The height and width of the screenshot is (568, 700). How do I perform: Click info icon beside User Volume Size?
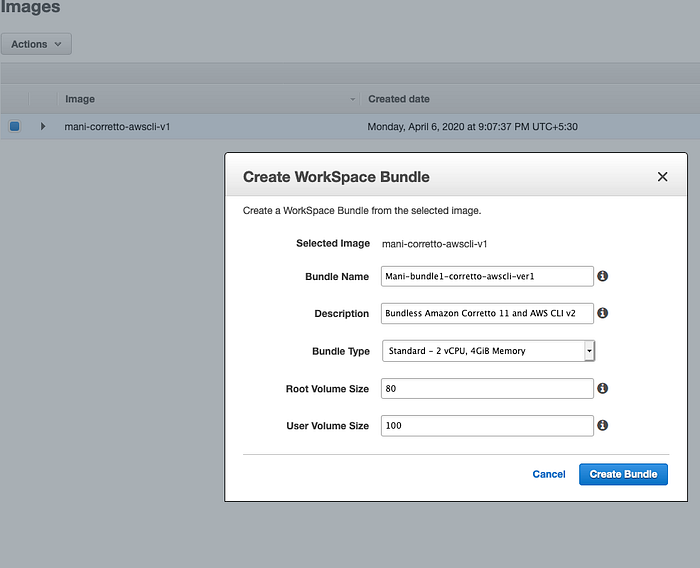(603, 426)
